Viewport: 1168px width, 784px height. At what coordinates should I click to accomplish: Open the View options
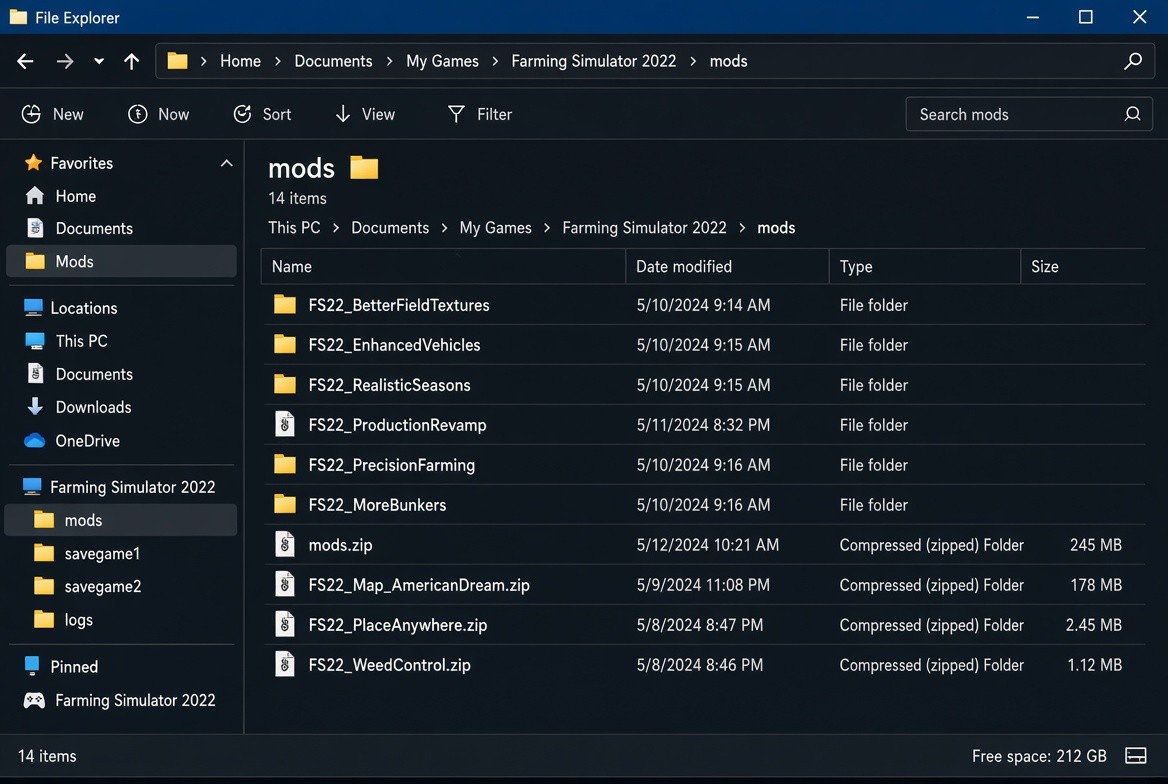click(x=365, y=114)
